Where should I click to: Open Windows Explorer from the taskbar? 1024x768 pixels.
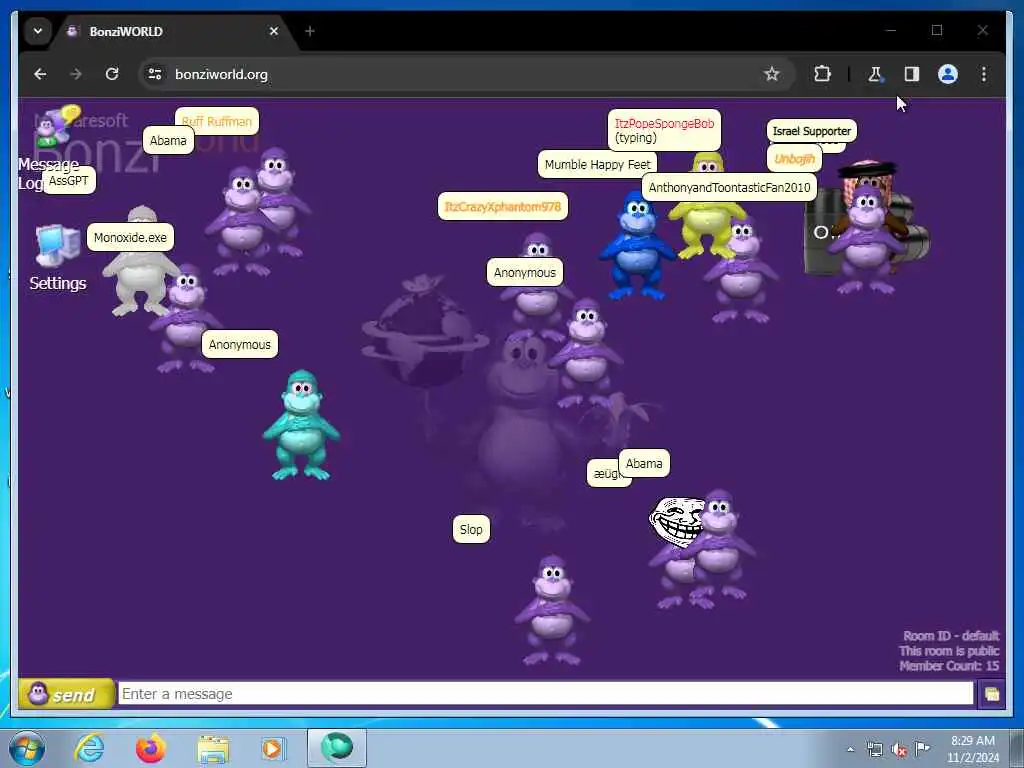pos(213,748)
